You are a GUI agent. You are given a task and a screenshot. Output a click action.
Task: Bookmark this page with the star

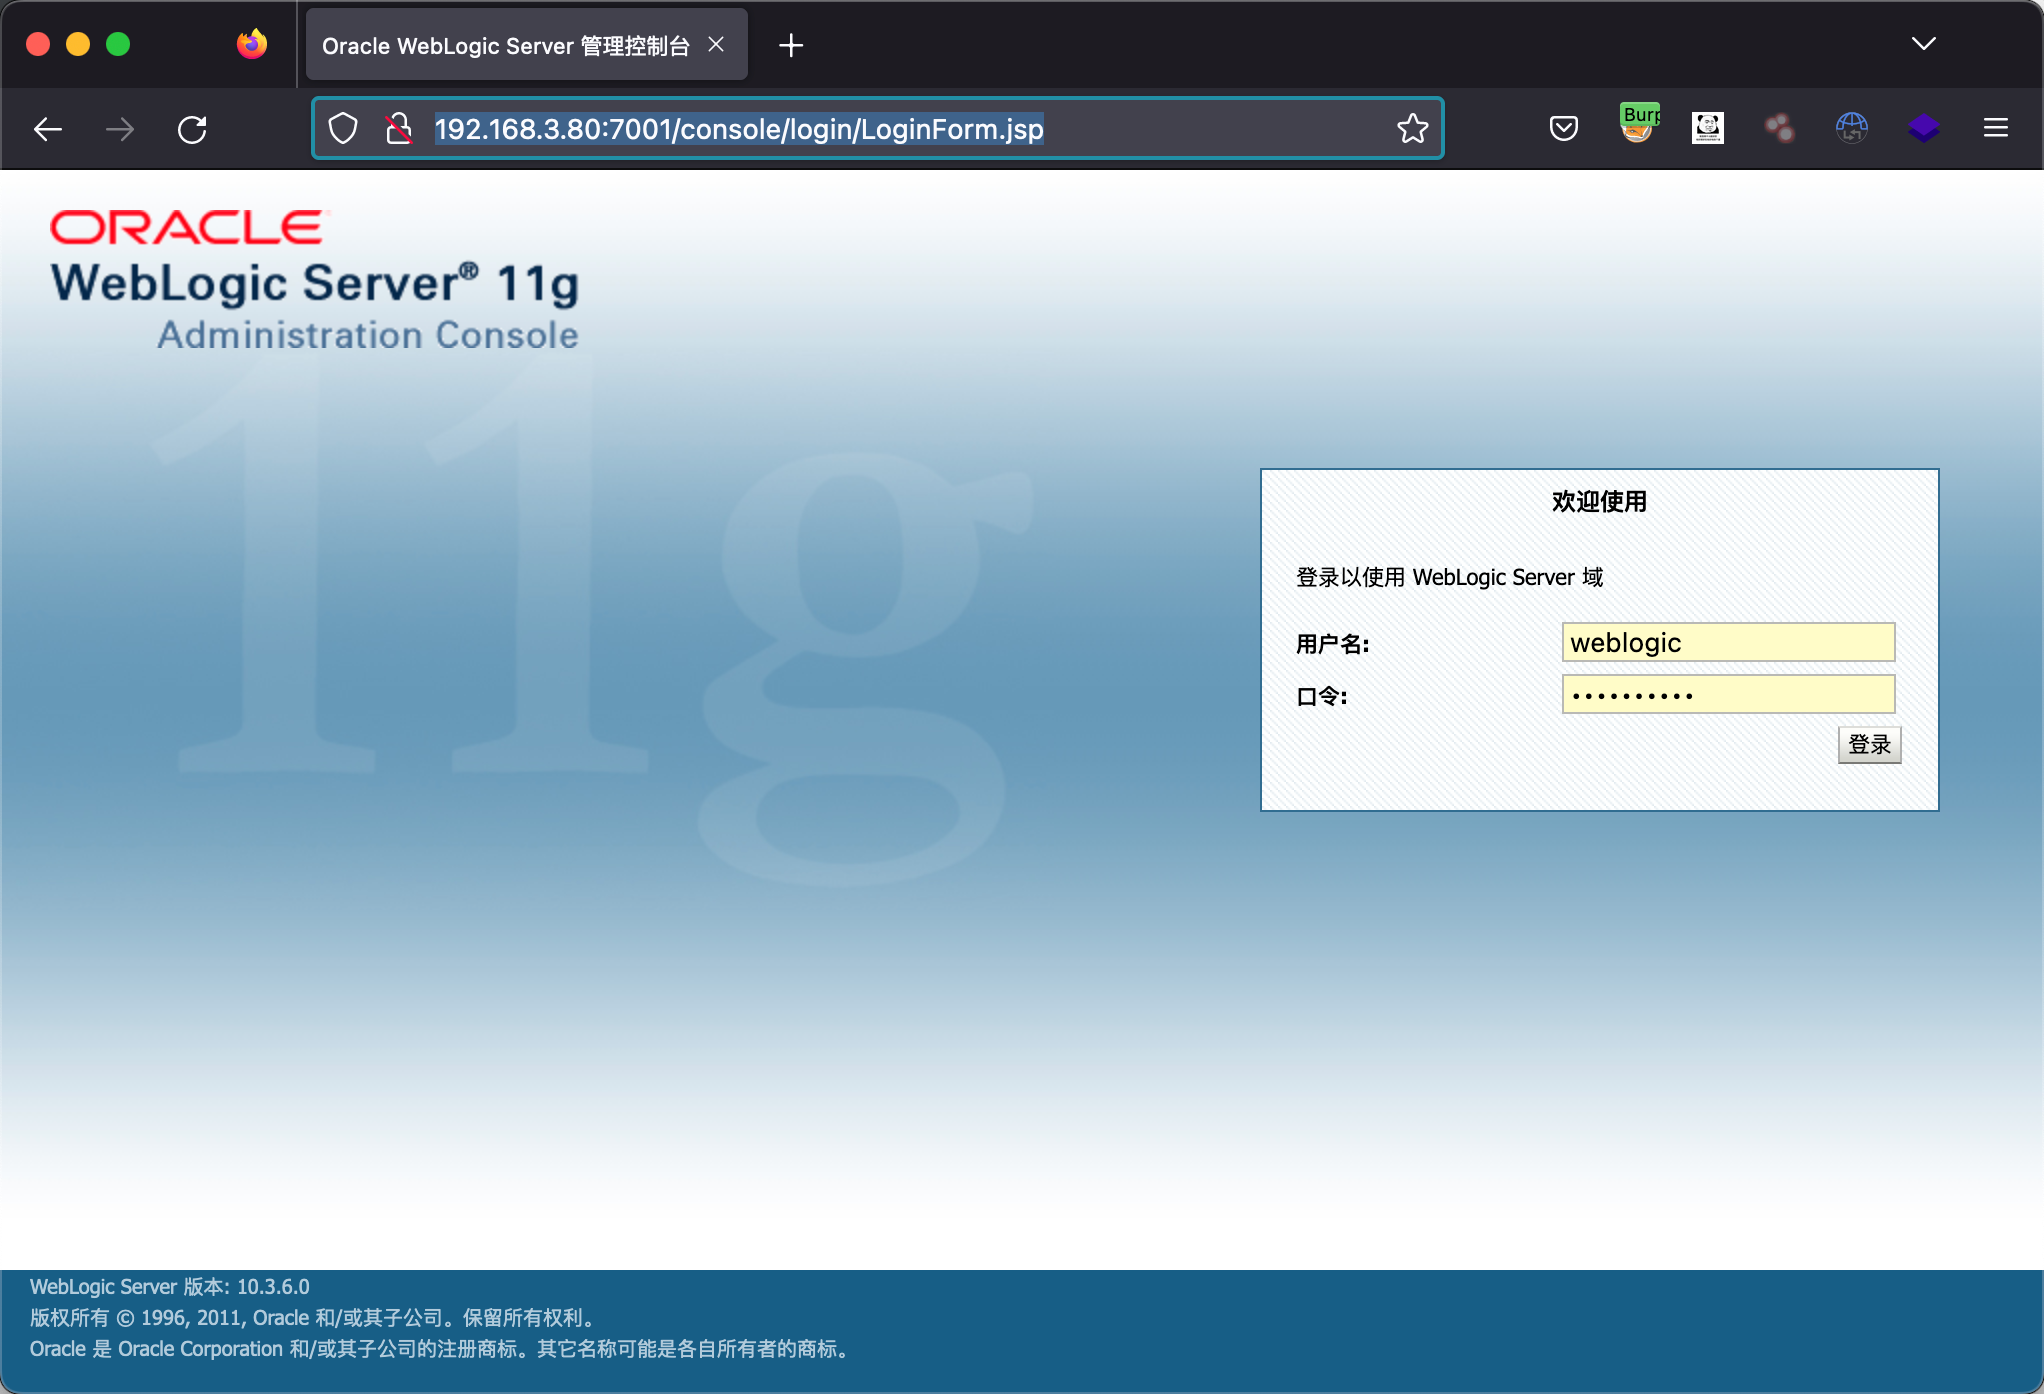1412,129
